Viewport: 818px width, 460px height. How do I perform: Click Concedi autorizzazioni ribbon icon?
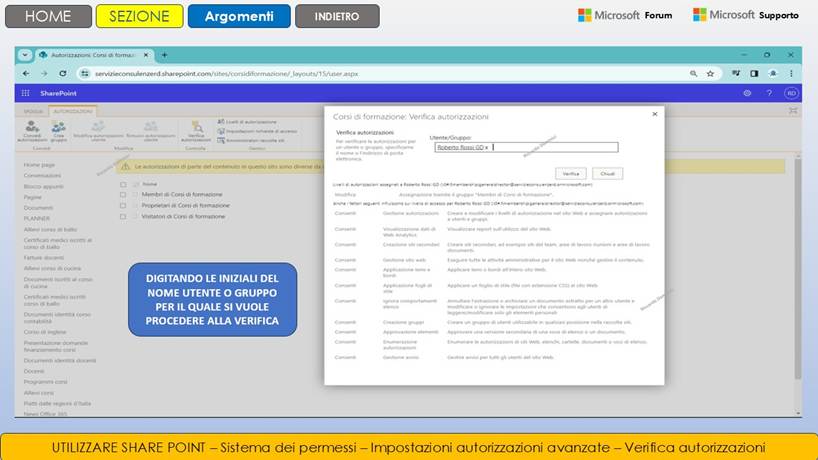[32, 131]
